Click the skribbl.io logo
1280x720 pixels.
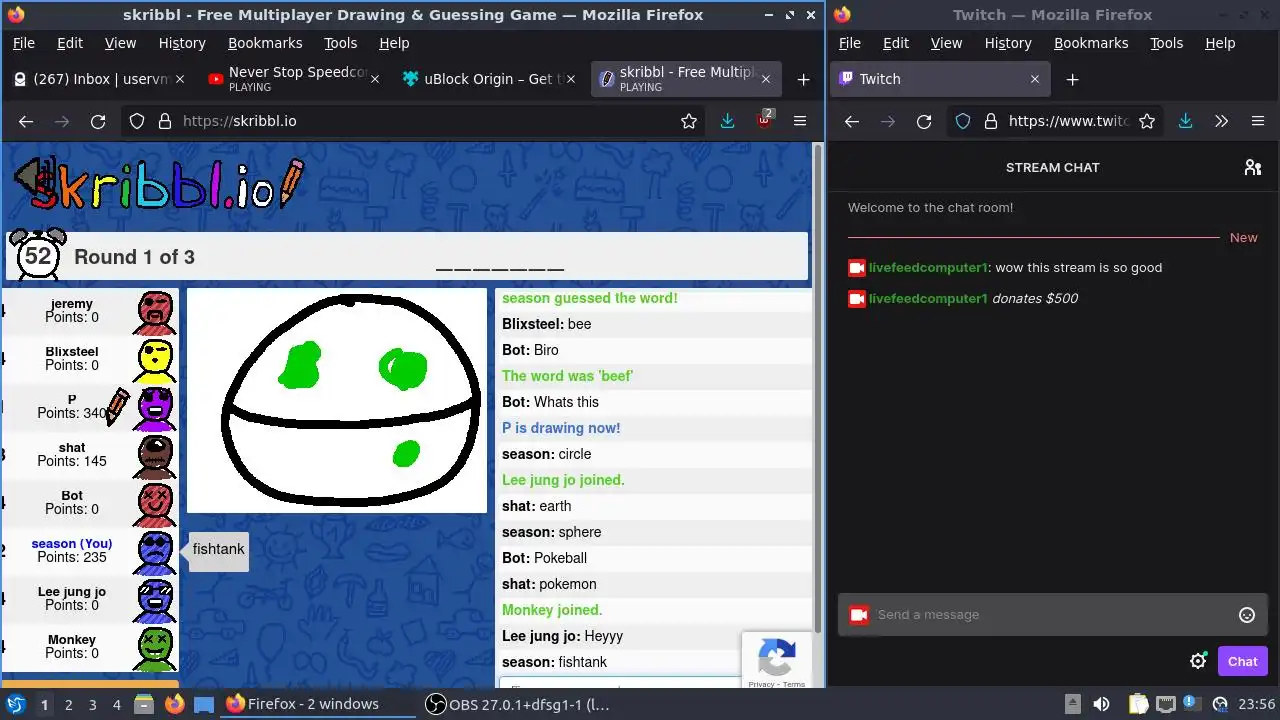[160, 185]
